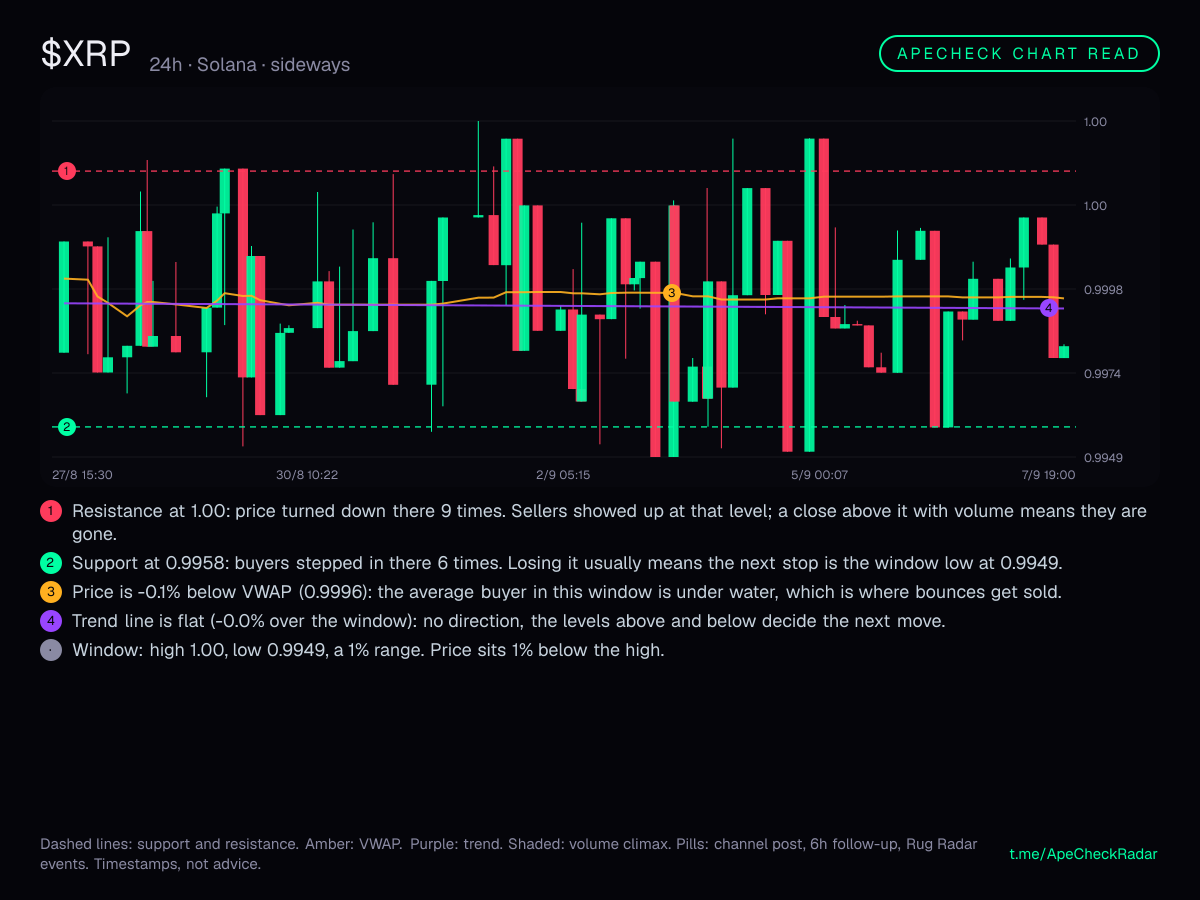This screenshot has height=900, width=1200.
Task: Click the green legend badge 2 beside Support text
Action: coord(51,562)
